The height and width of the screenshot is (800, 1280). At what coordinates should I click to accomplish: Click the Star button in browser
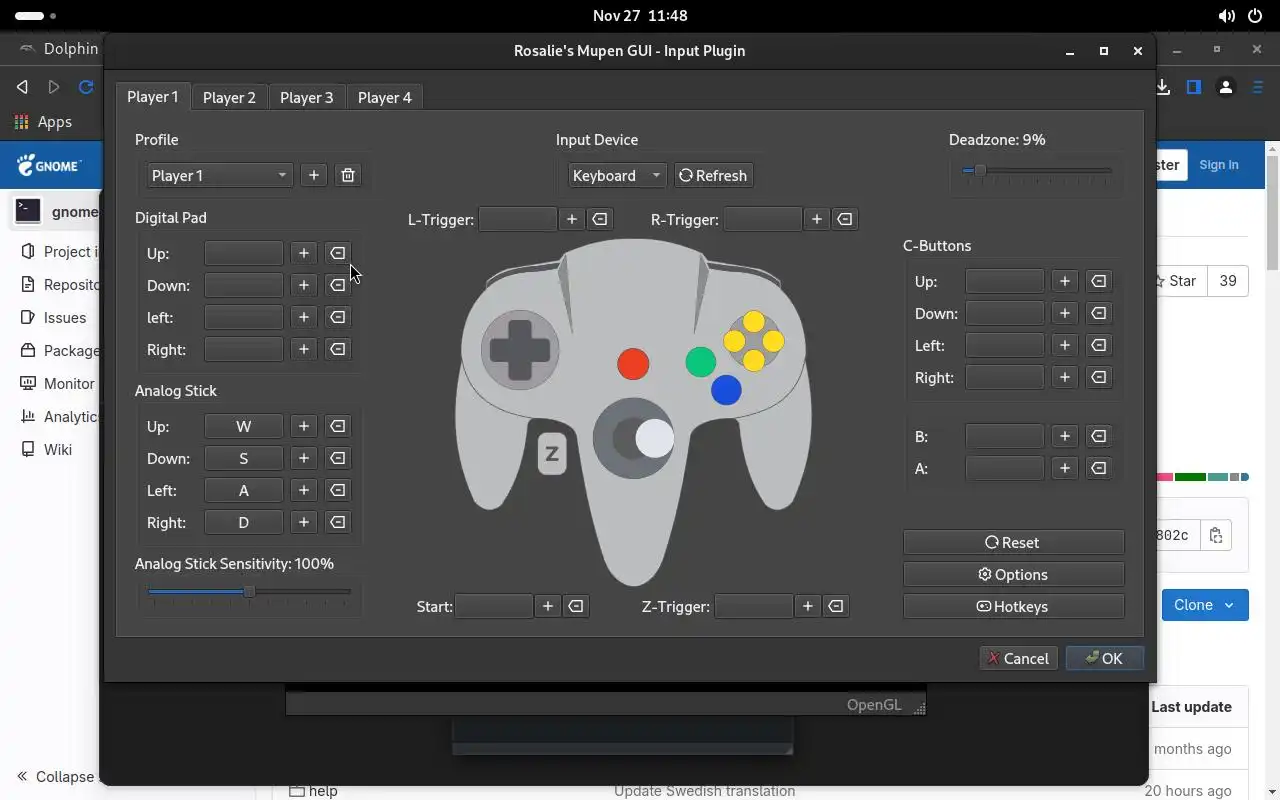1181,281
